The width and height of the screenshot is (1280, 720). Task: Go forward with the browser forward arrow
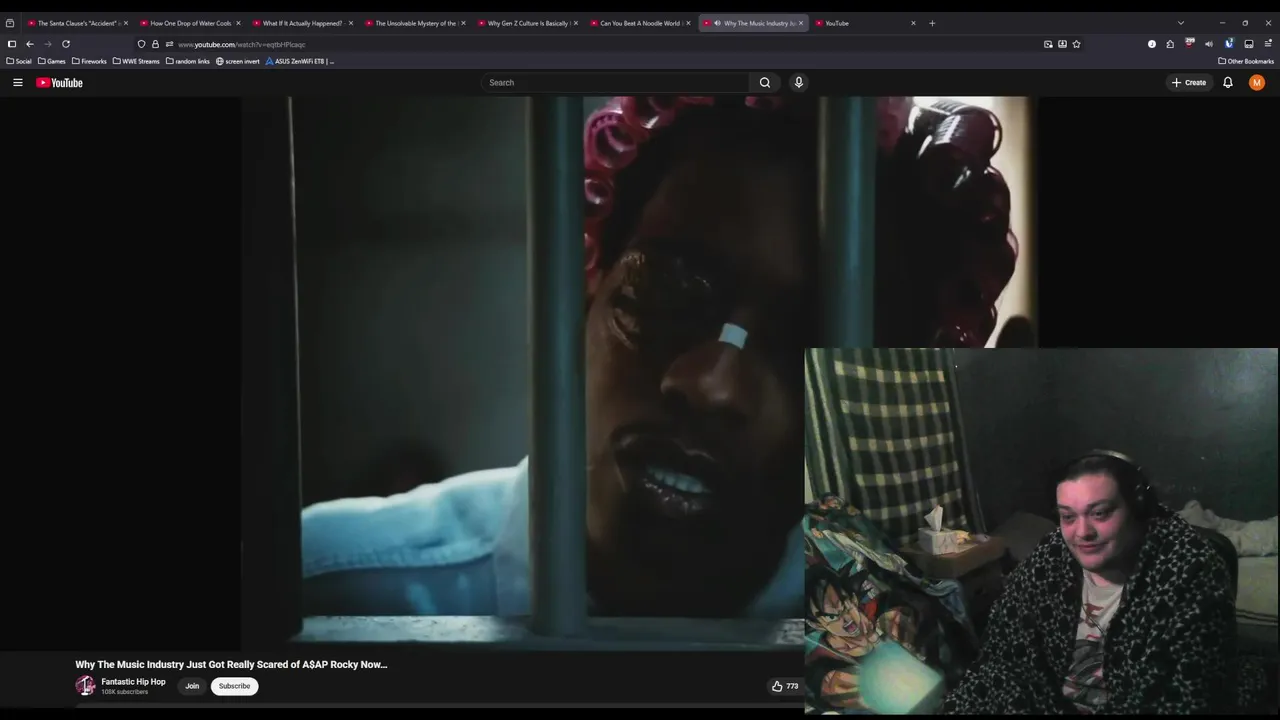(48, 44)
